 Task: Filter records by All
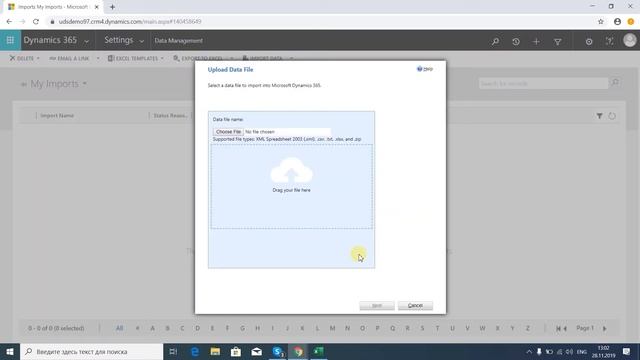coord(119,328)
